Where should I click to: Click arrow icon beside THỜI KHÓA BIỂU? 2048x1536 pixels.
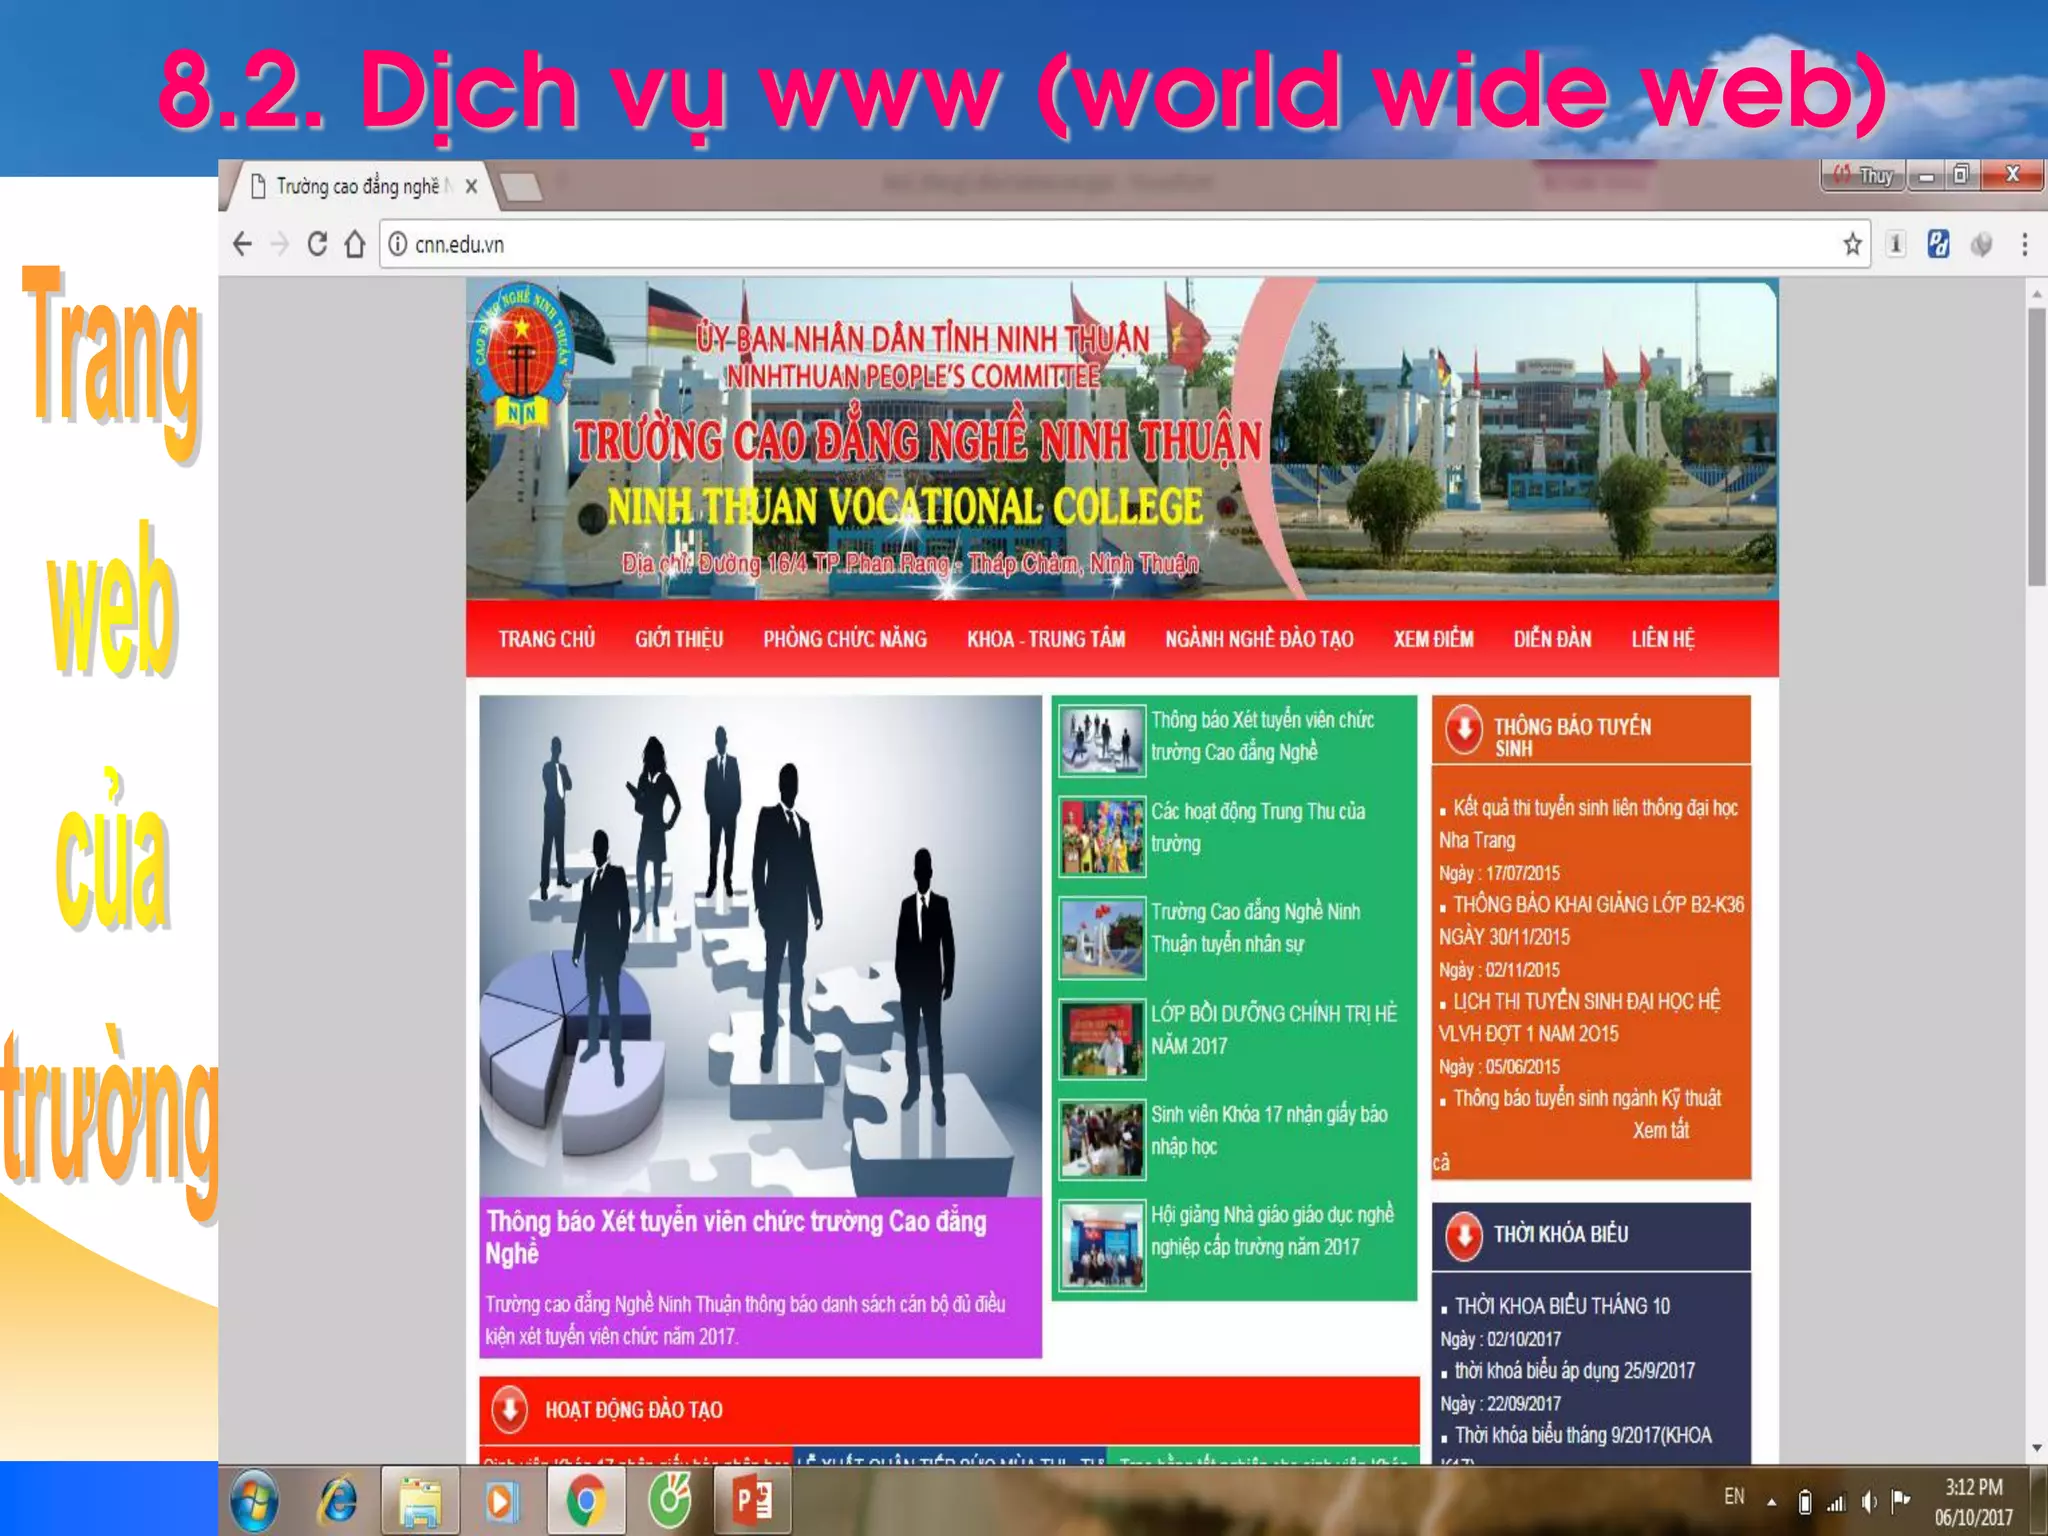pos(1464,1236)
